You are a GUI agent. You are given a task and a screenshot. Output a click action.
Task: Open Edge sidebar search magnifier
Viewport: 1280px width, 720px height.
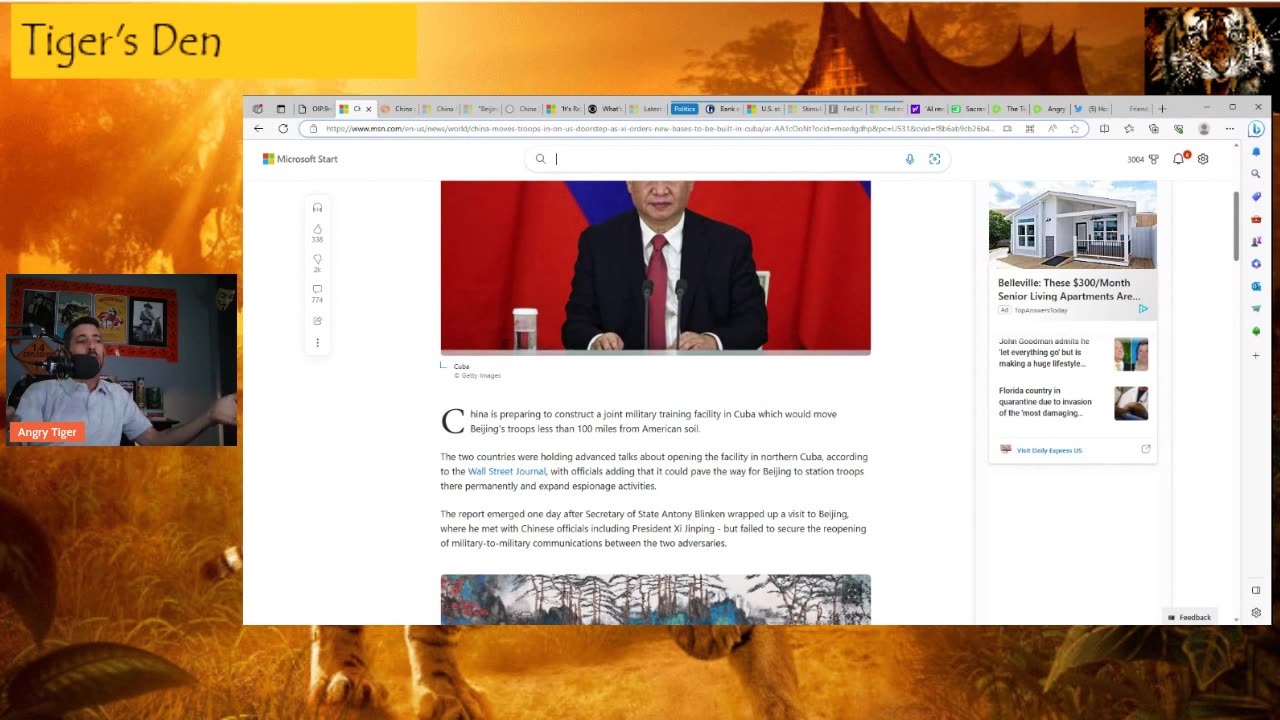click(1256, 174)
